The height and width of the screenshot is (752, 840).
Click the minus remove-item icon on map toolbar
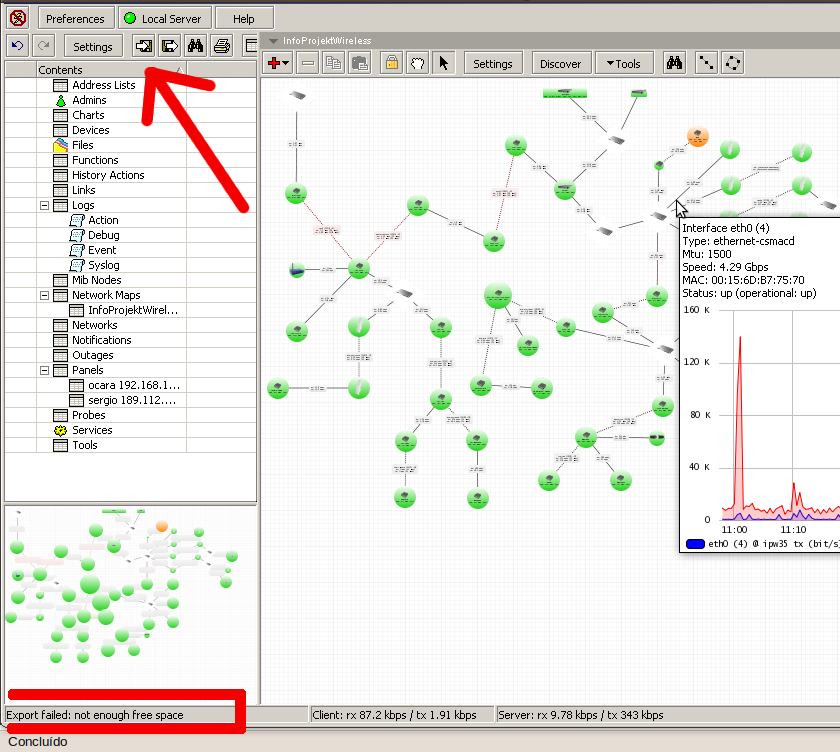tap(308, 63)
